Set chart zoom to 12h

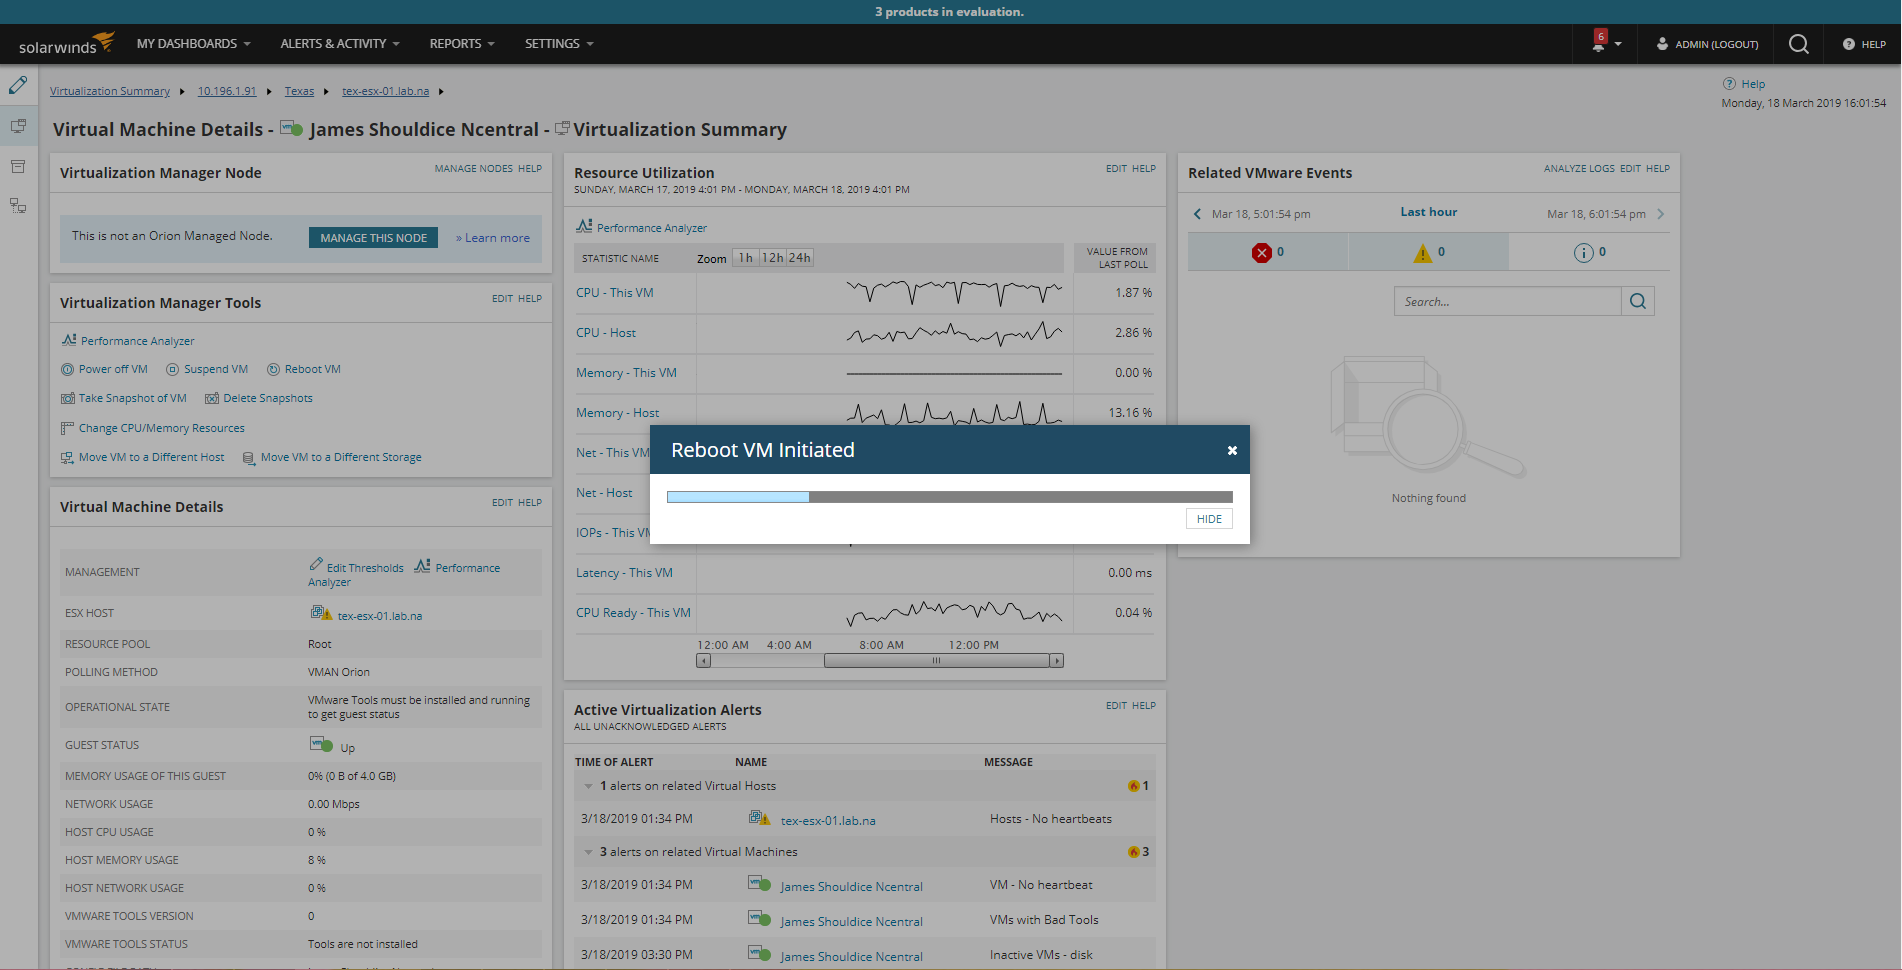tap(773, 258)
